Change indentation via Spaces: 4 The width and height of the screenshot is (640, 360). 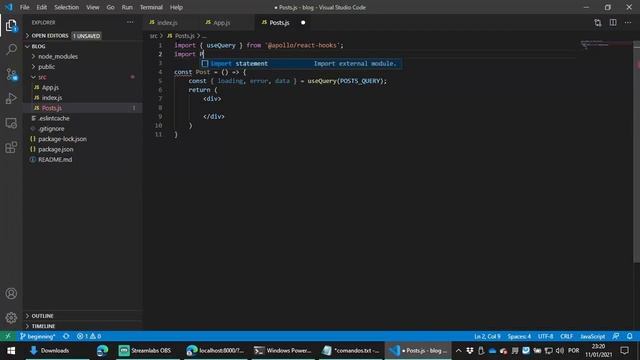tap(519, 336)
